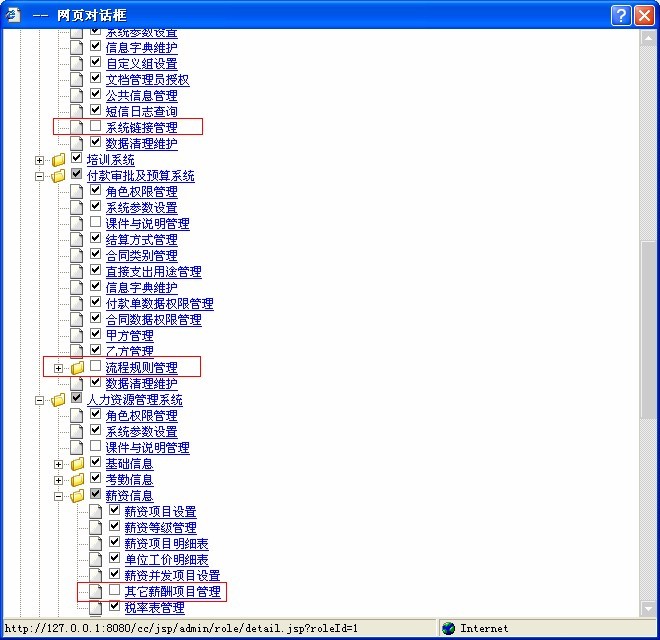Click the help question mark button

(621, 16)
